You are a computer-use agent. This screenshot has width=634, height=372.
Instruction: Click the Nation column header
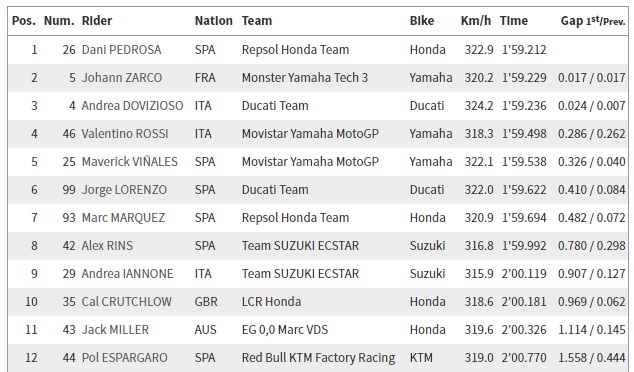[213, 21]
